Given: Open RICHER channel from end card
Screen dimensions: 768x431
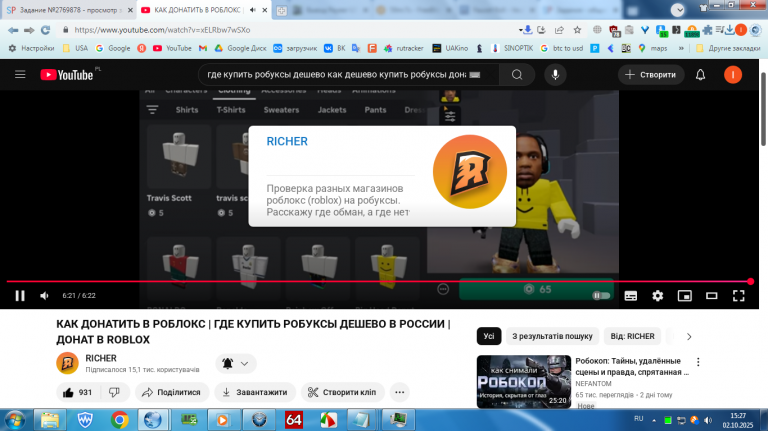Looking at the screenshot, I should pyautogui.click(x=287, y=141).
